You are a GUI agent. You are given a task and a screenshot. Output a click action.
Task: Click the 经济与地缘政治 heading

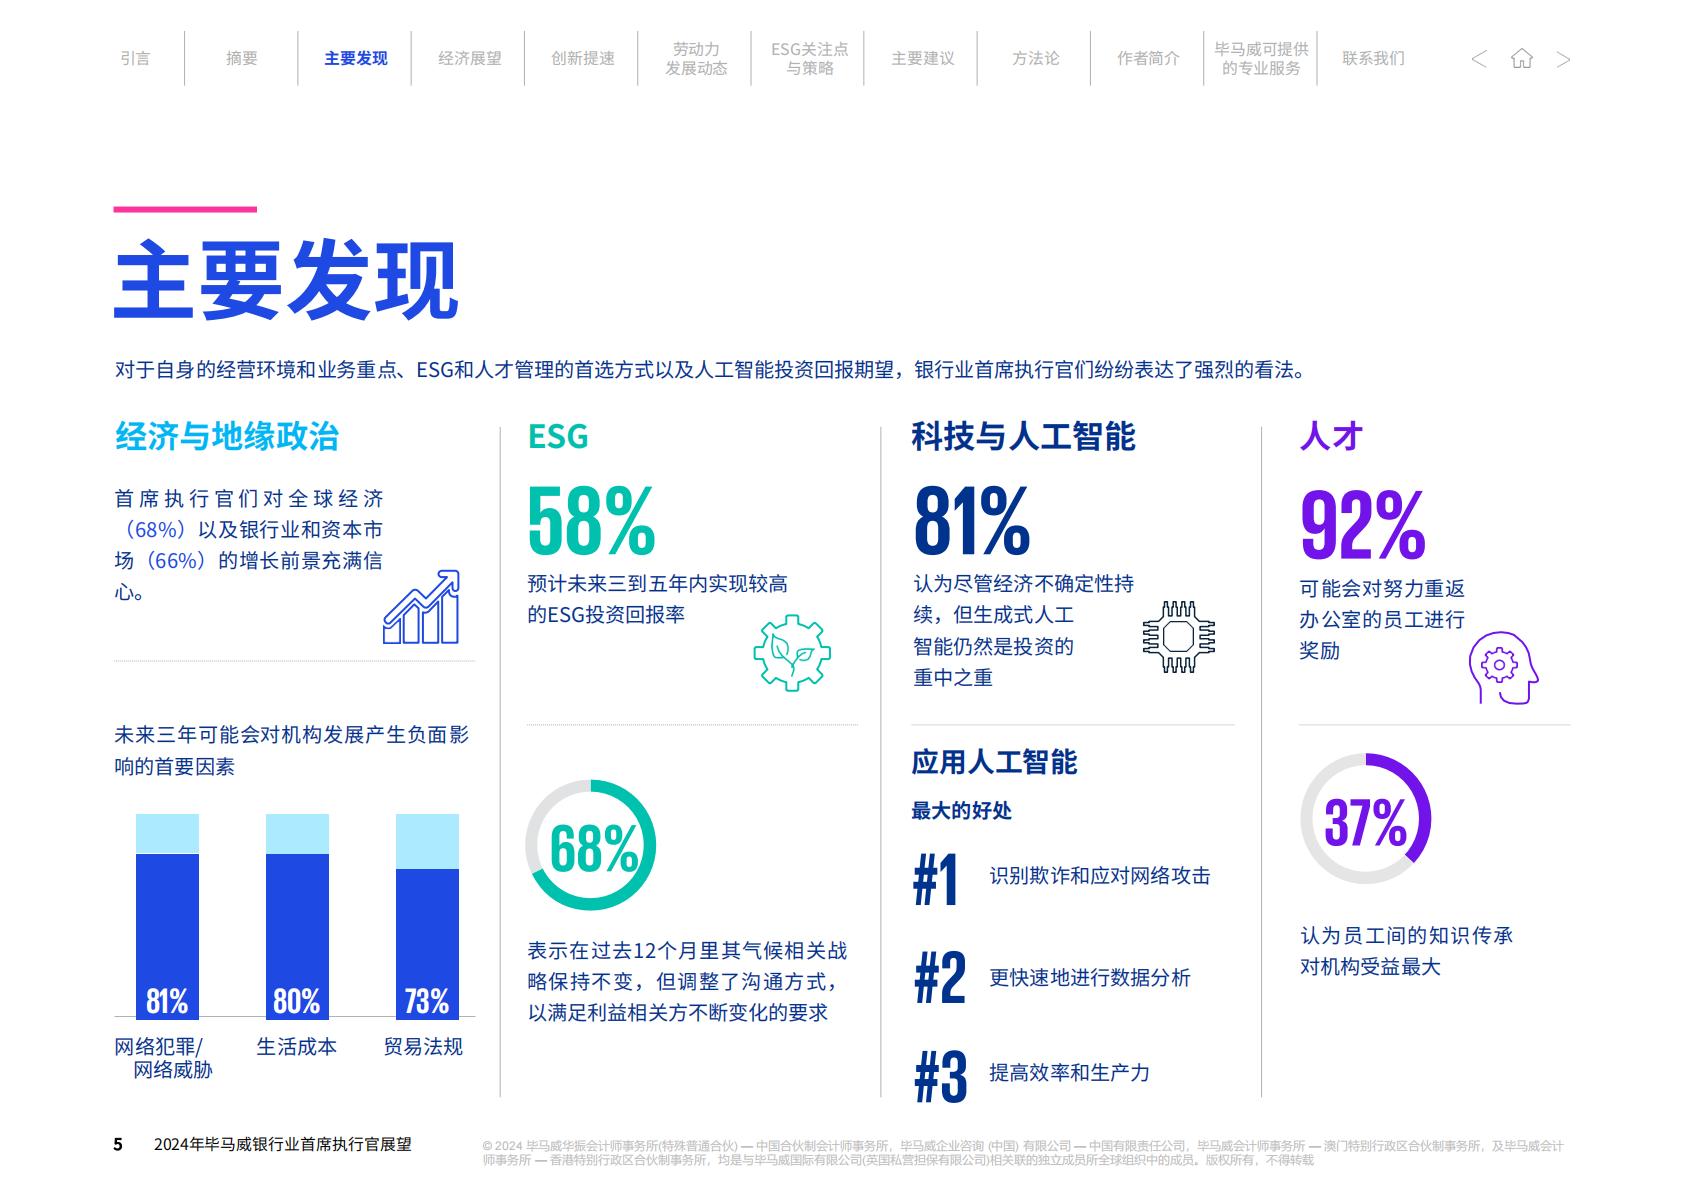pyautogui.click(x=227, y=436)
